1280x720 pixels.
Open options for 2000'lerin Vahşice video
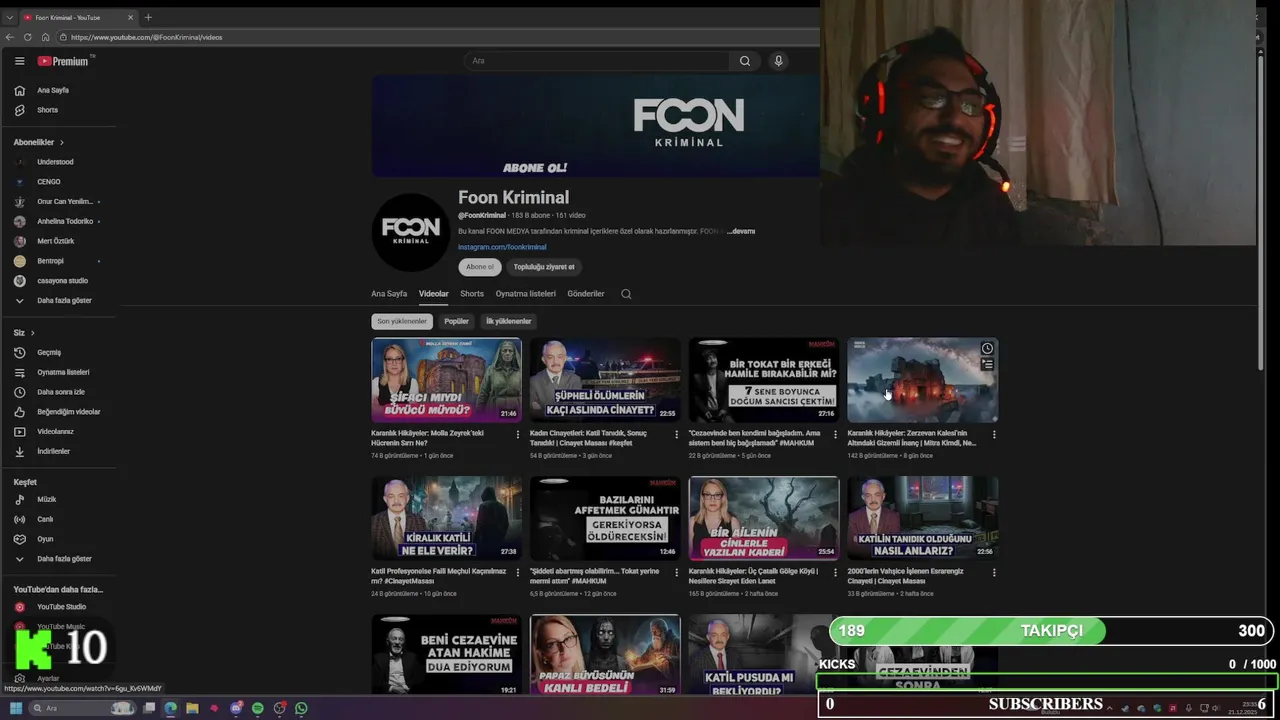pos(994,572)
